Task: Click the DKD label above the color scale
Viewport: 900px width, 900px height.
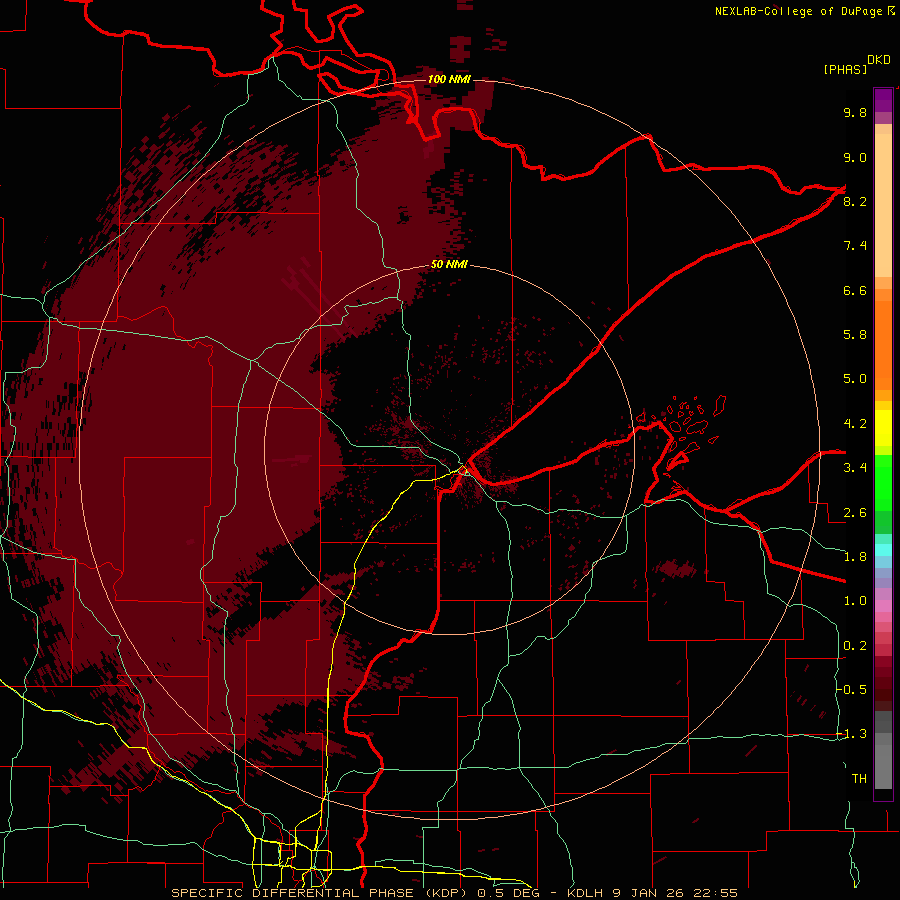Action: tap(879, 60)
